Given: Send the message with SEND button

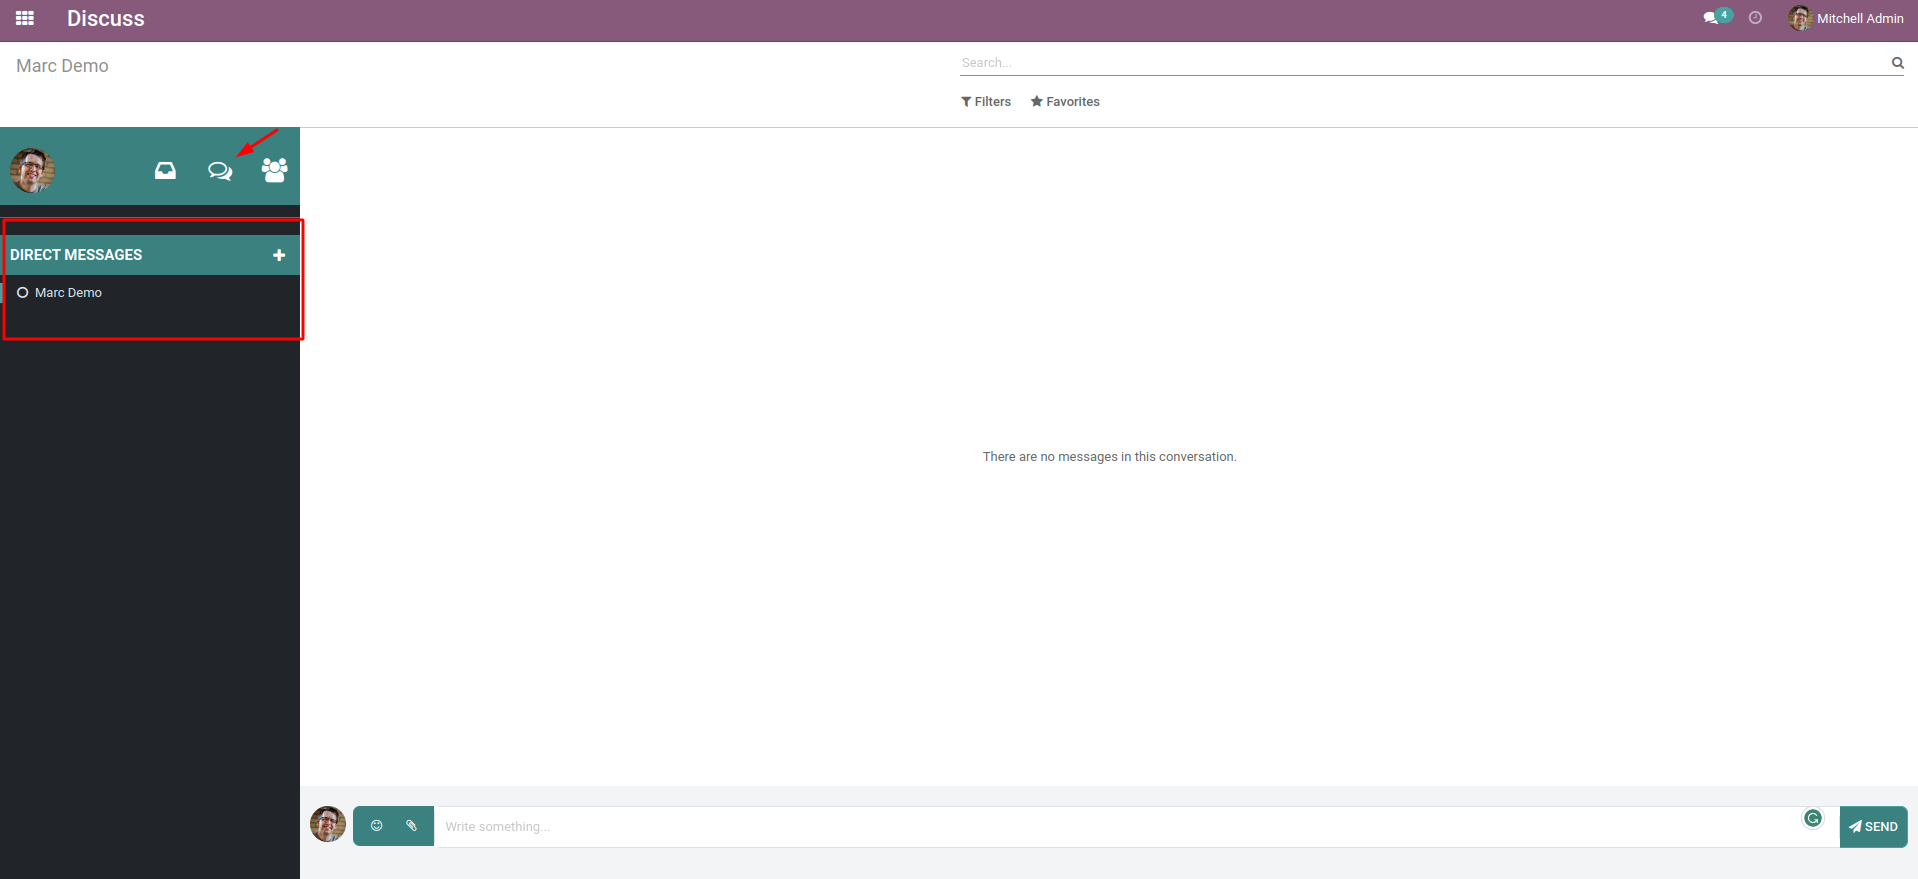Looking at the screenshot, I should (x=1873, y=827).
